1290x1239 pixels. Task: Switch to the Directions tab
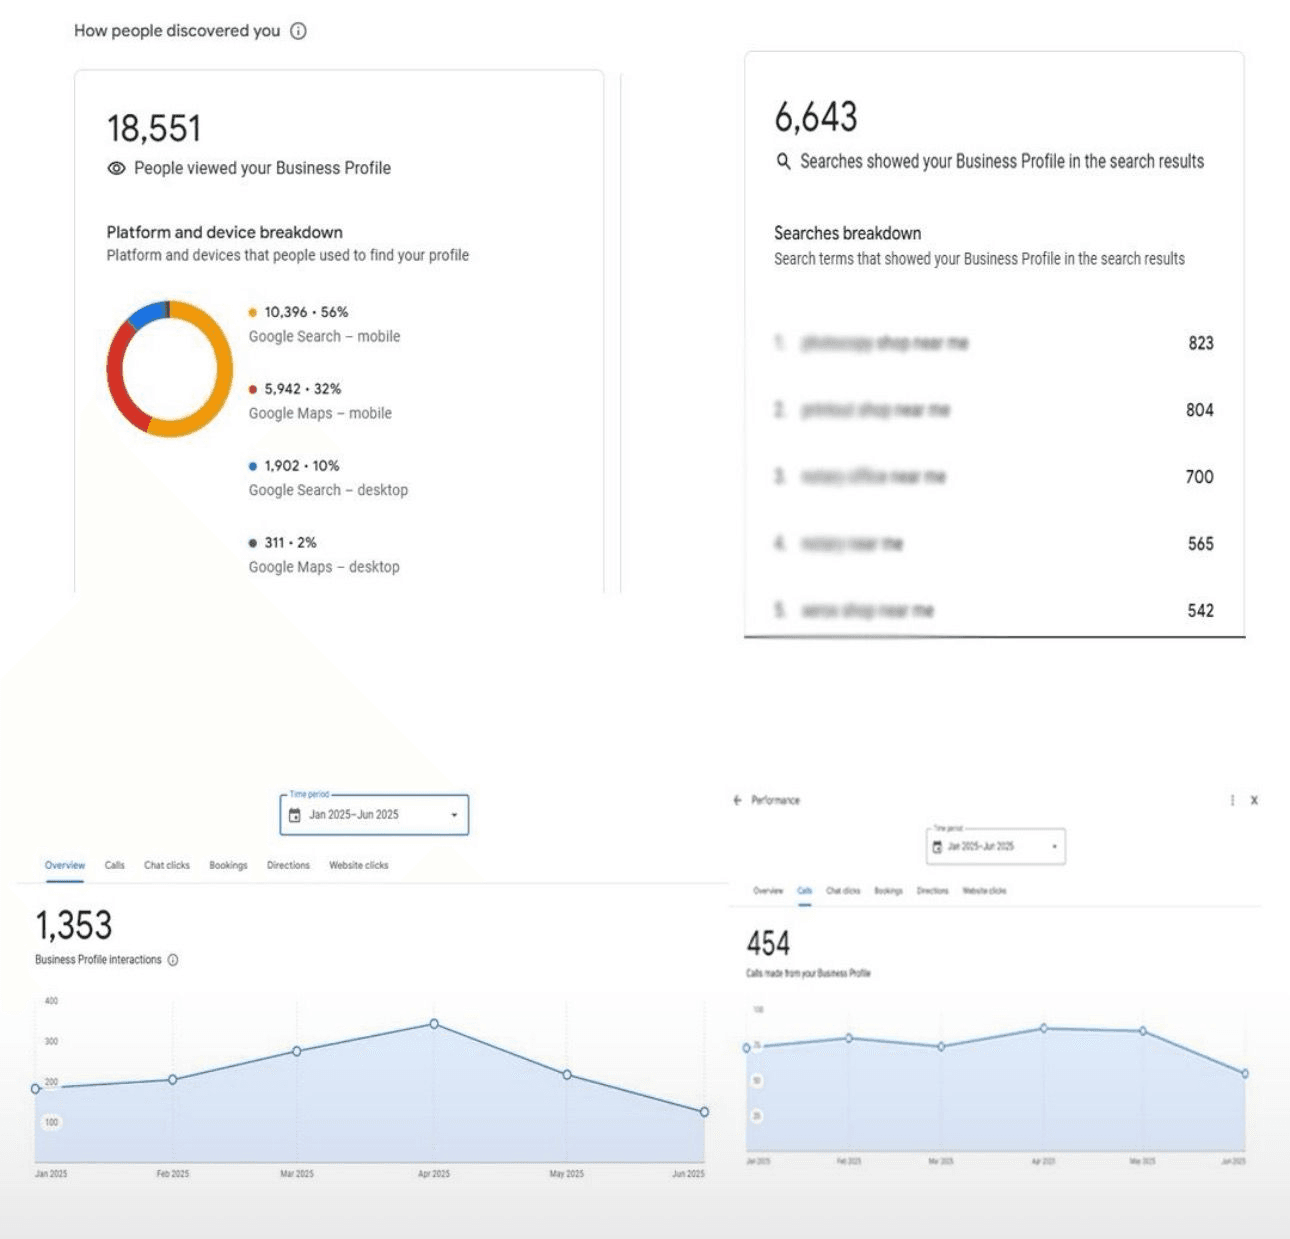click(x=288, y=865)
